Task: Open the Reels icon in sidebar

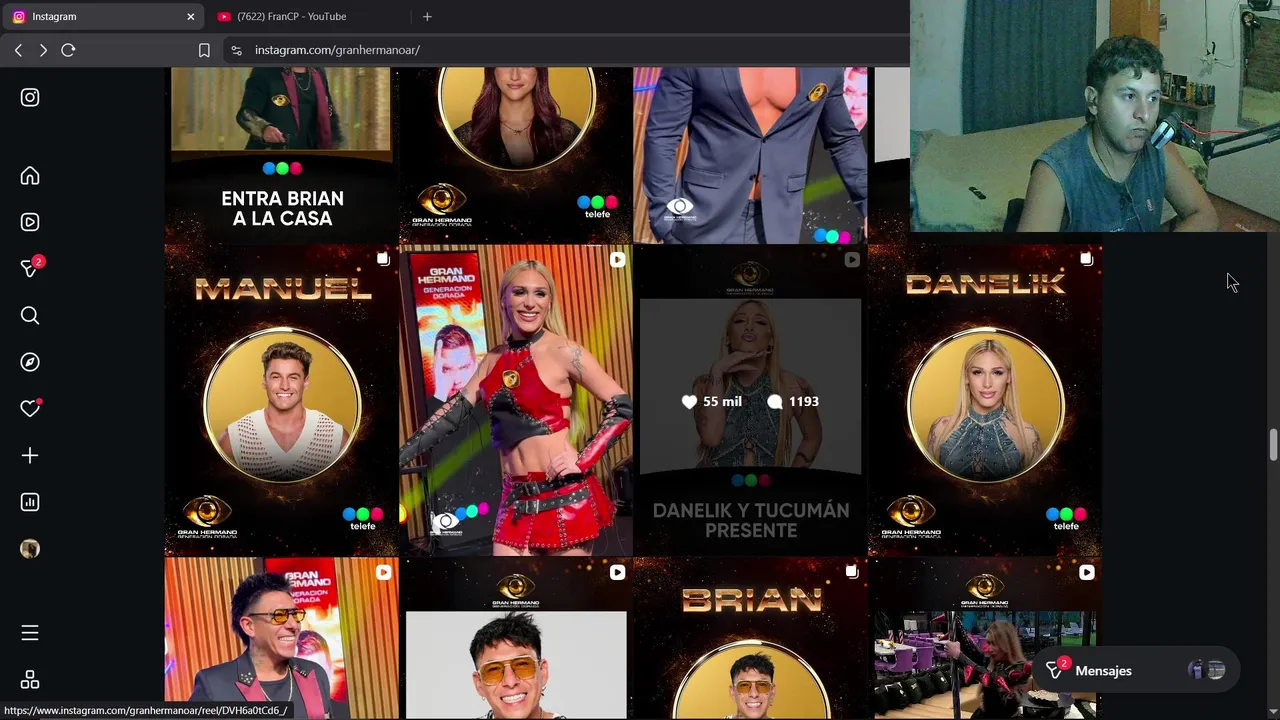Action: pos(30,222)
